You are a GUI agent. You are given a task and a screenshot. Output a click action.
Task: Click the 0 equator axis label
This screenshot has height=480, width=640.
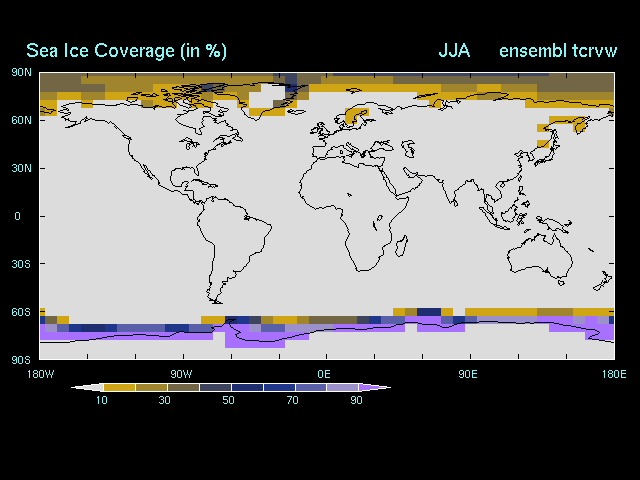tap(17, 216)
